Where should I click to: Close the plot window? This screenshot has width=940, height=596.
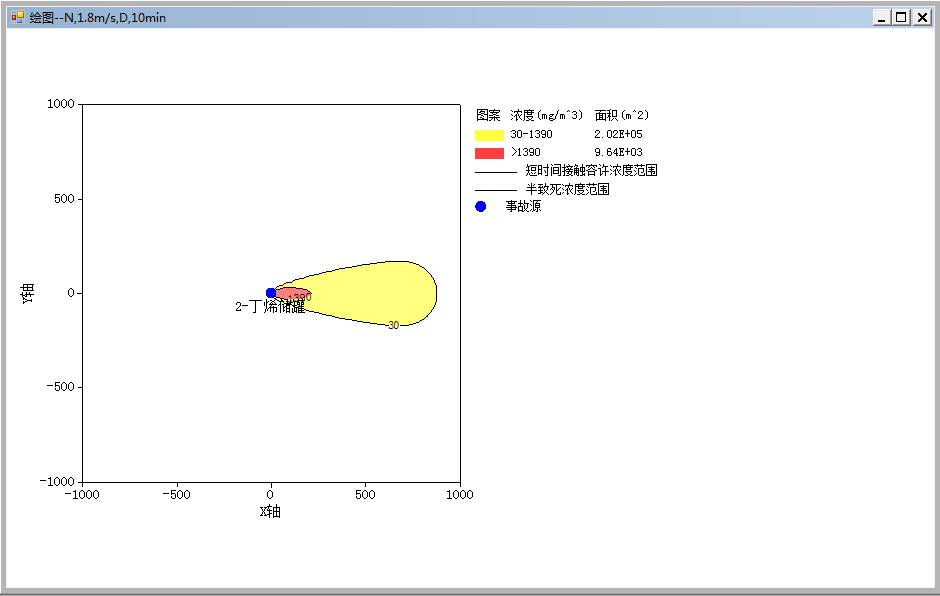922,17
